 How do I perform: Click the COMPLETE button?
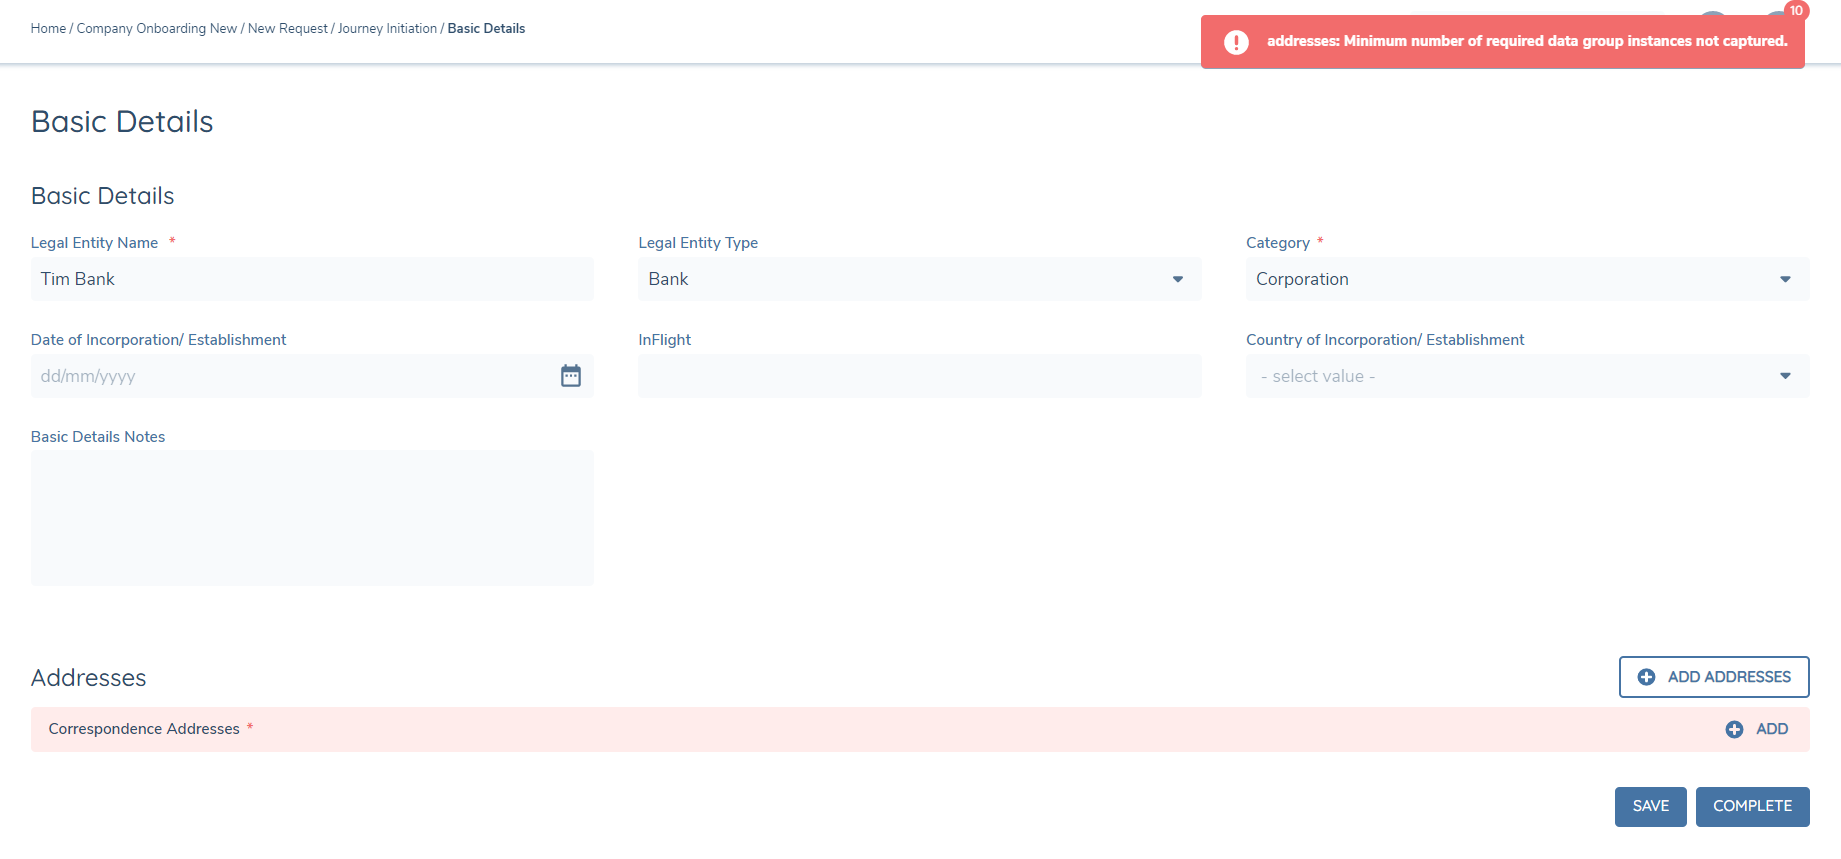(1752, 806)
